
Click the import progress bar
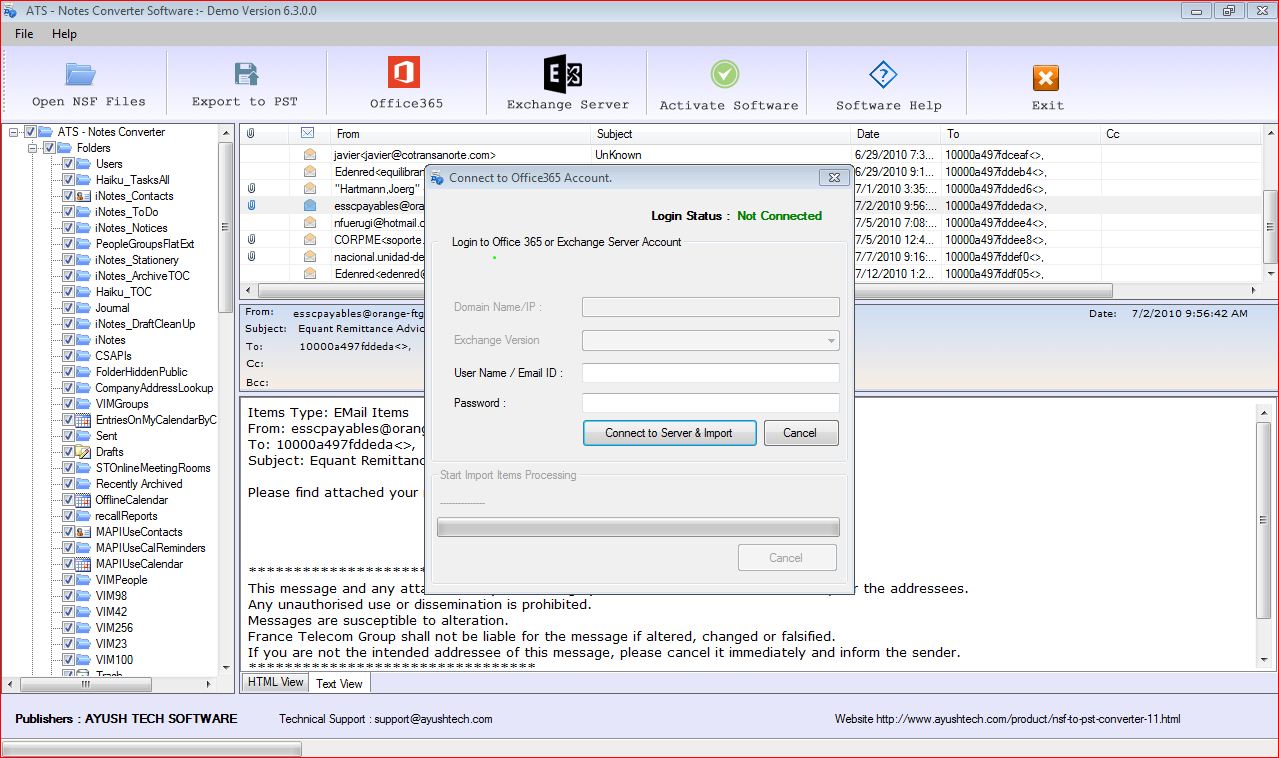(638, 528)
